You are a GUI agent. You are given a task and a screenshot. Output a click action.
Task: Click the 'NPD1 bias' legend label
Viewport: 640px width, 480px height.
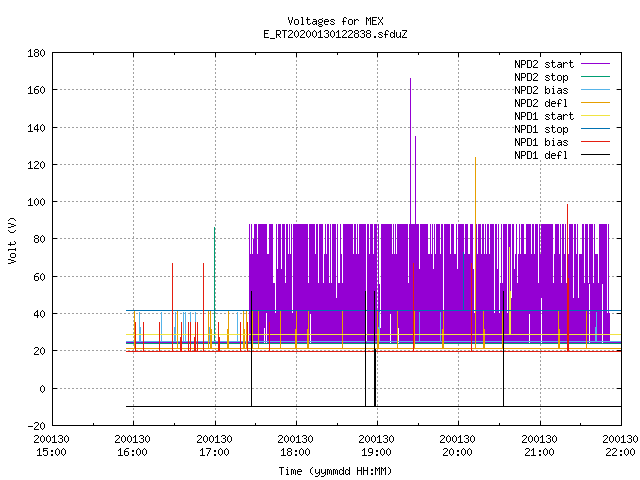(x=541, y=142)
